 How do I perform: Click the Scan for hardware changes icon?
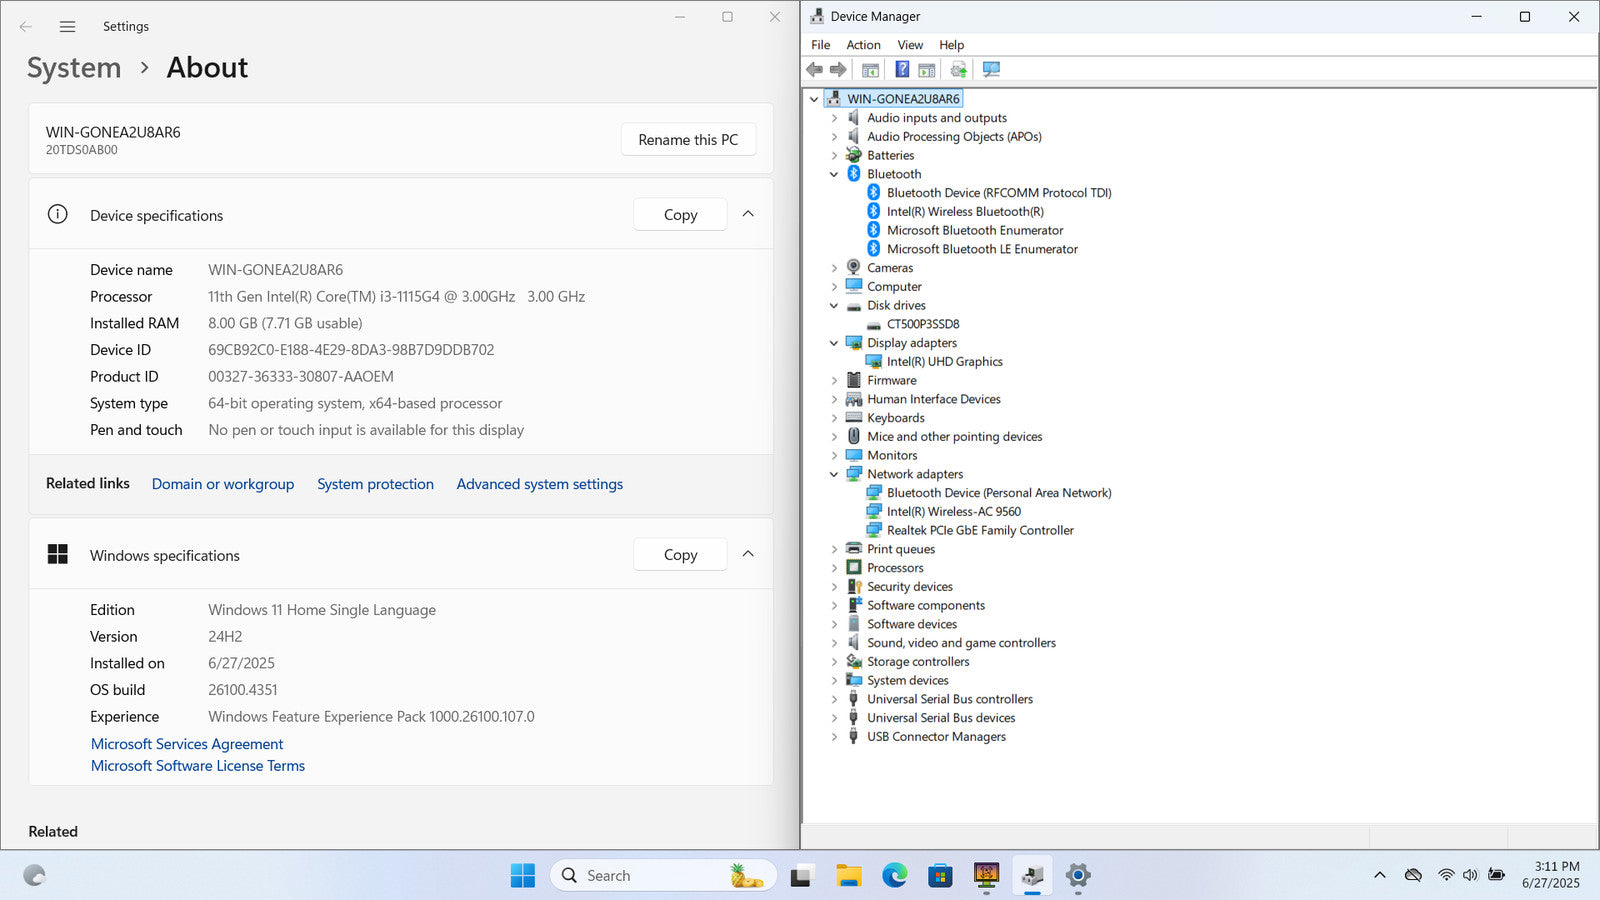(991, 70)
